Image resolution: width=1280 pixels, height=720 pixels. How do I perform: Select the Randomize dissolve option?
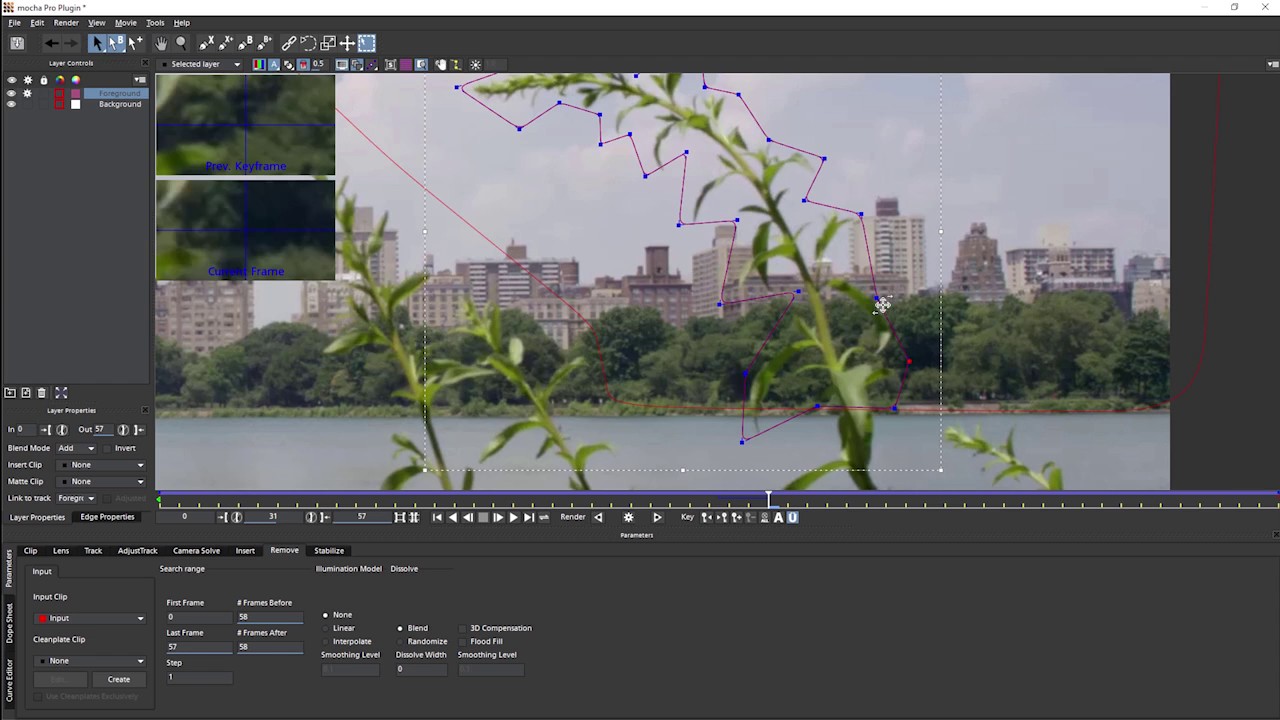400,641
